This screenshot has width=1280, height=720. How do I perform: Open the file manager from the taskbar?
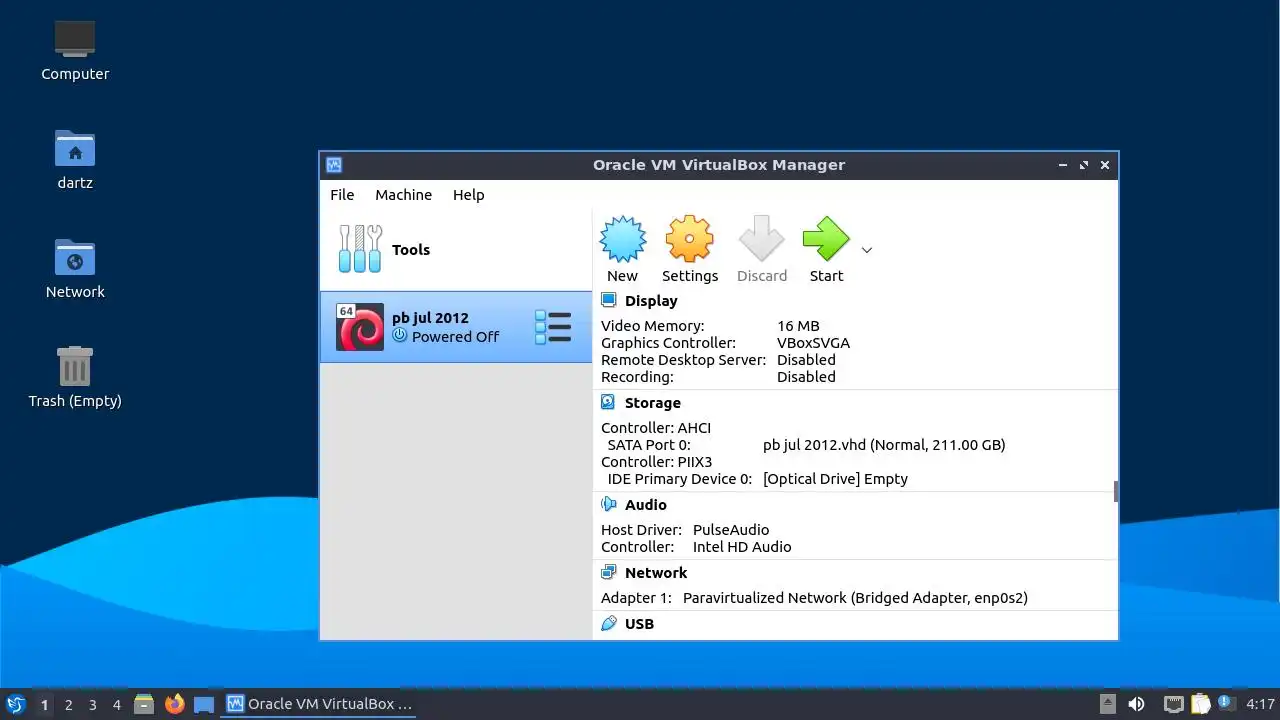click(x=144, y=704)
